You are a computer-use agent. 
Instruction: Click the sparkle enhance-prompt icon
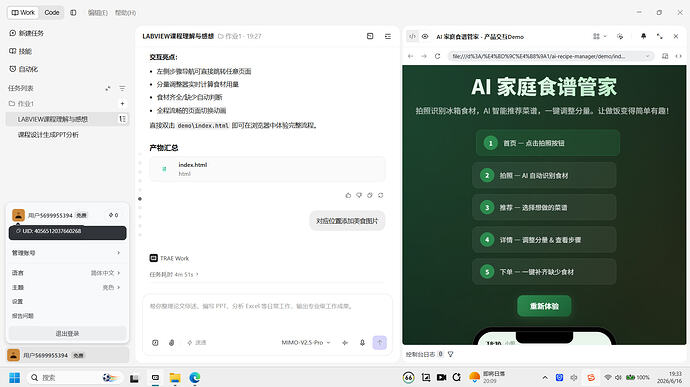[x=345, y=343]
